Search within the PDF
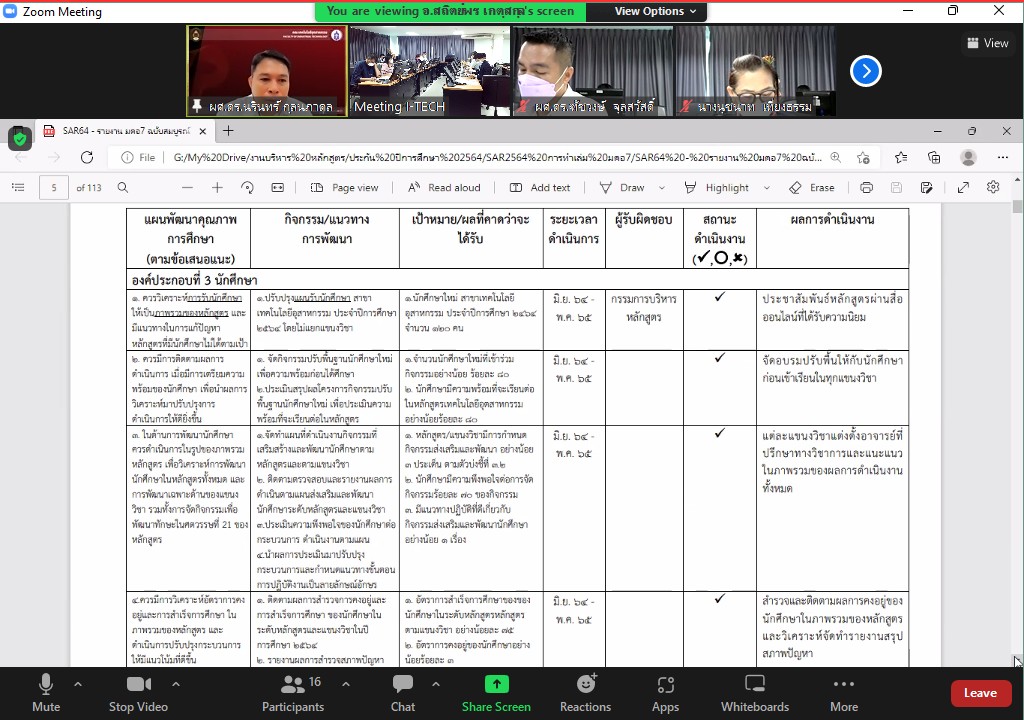The image size is (1024, 720). pos(123,188)
